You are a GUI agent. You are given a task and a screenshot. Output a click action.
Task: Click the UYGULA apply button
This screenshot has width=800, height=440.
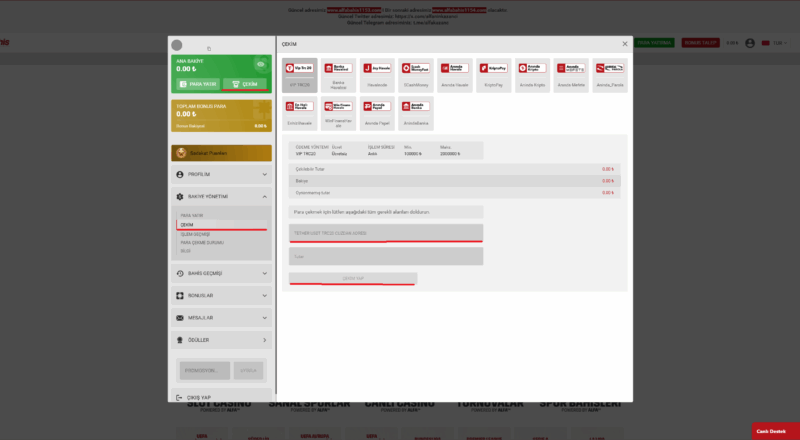pos(248,371)
